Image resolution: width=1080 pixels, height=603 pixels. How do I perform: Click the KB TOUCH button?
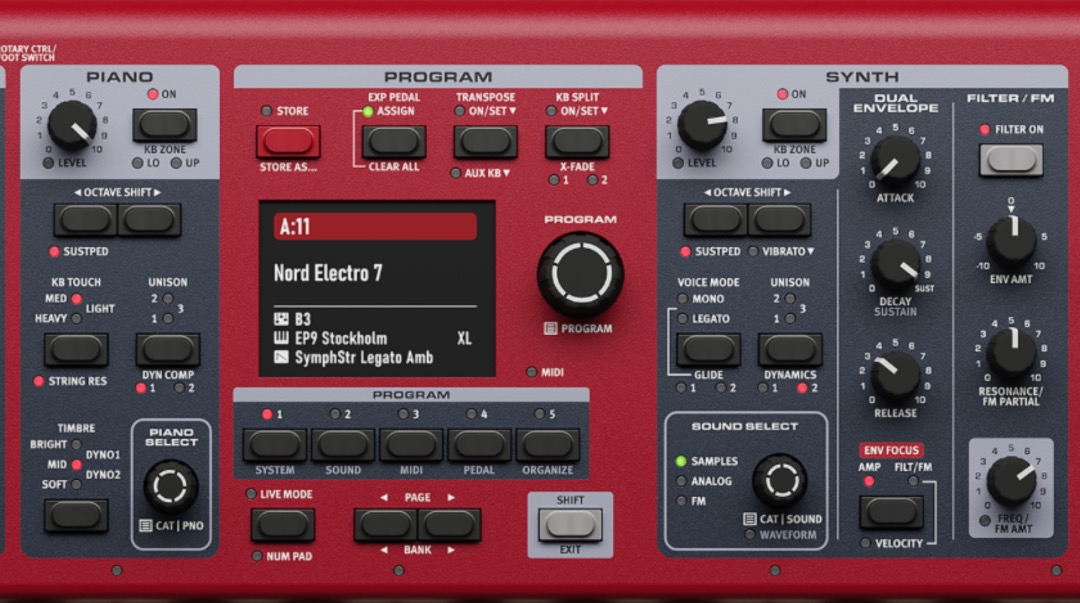pos(76,349)
